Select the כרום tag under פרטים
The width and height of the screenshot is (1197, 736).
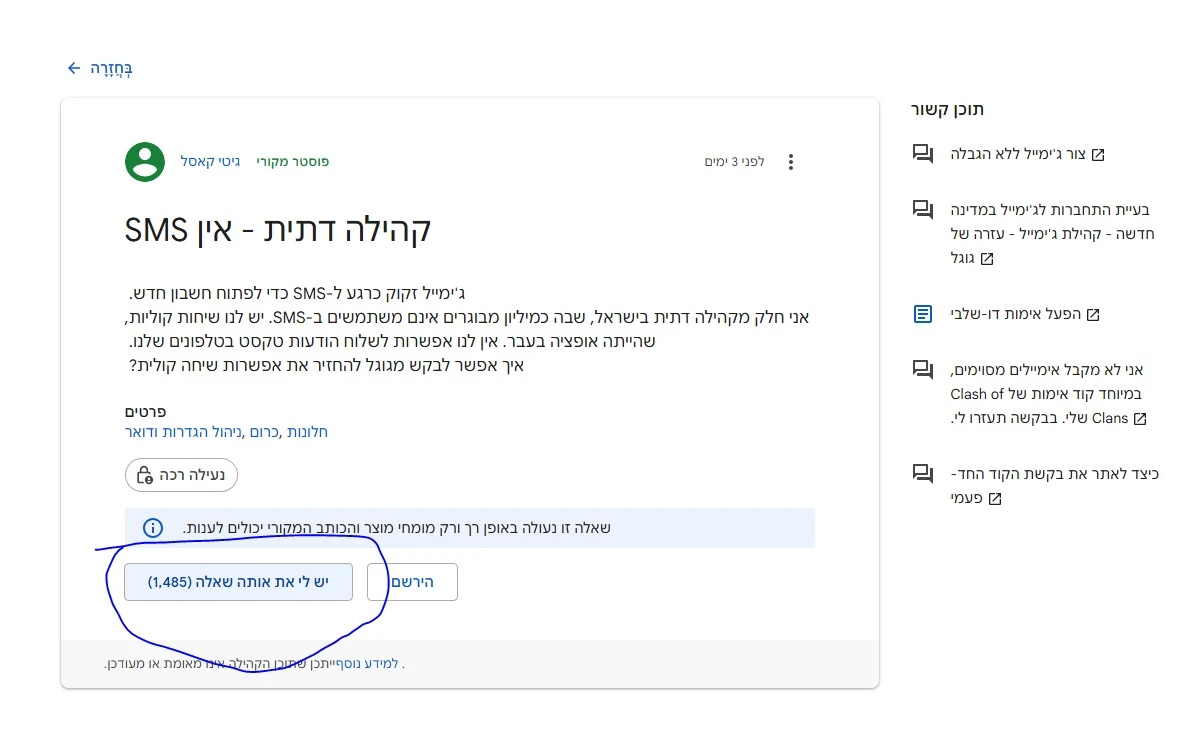264,432
